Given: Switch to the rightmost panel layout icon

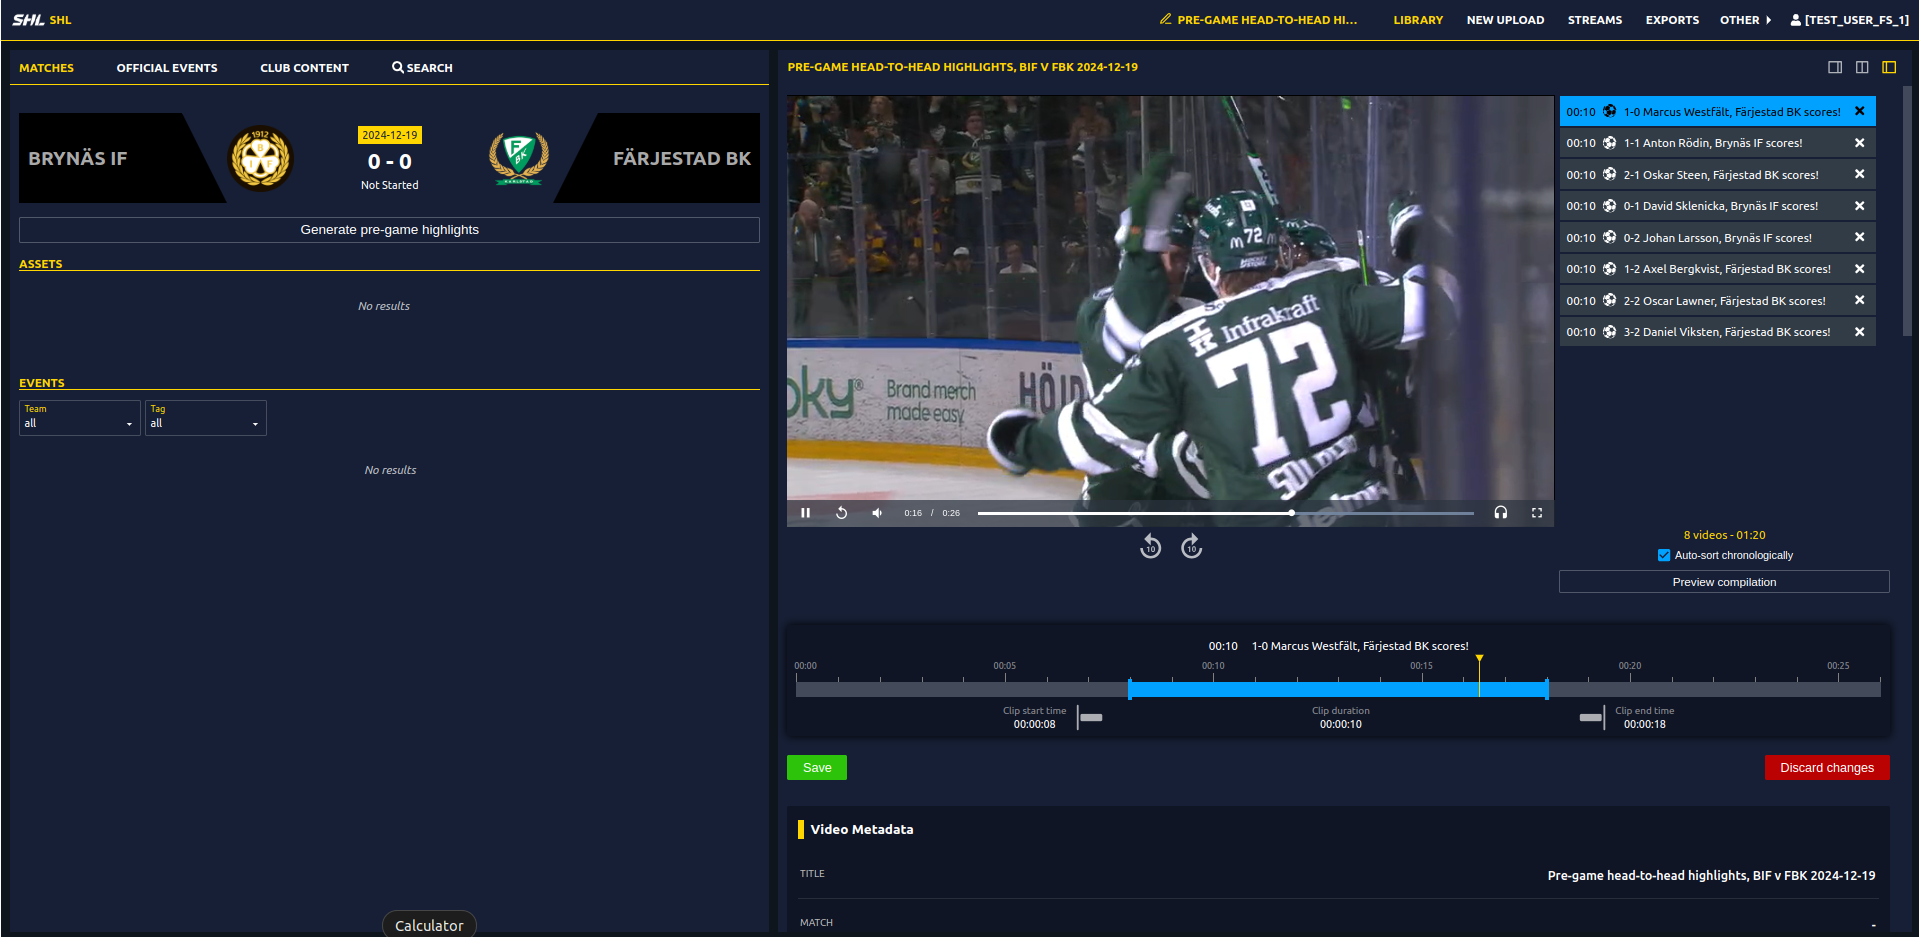Looking at the screenshot, I should click(1888, 67).
